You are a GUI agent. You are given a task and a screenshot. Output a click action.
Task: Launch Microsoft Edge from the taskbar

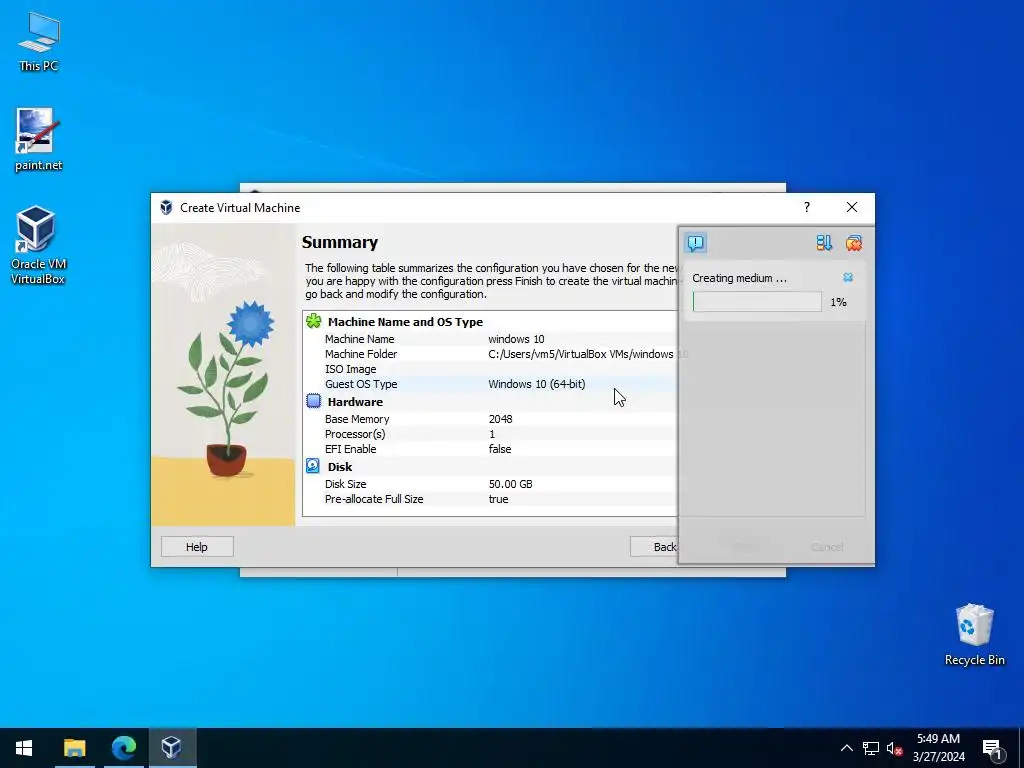tap(123, 748)
